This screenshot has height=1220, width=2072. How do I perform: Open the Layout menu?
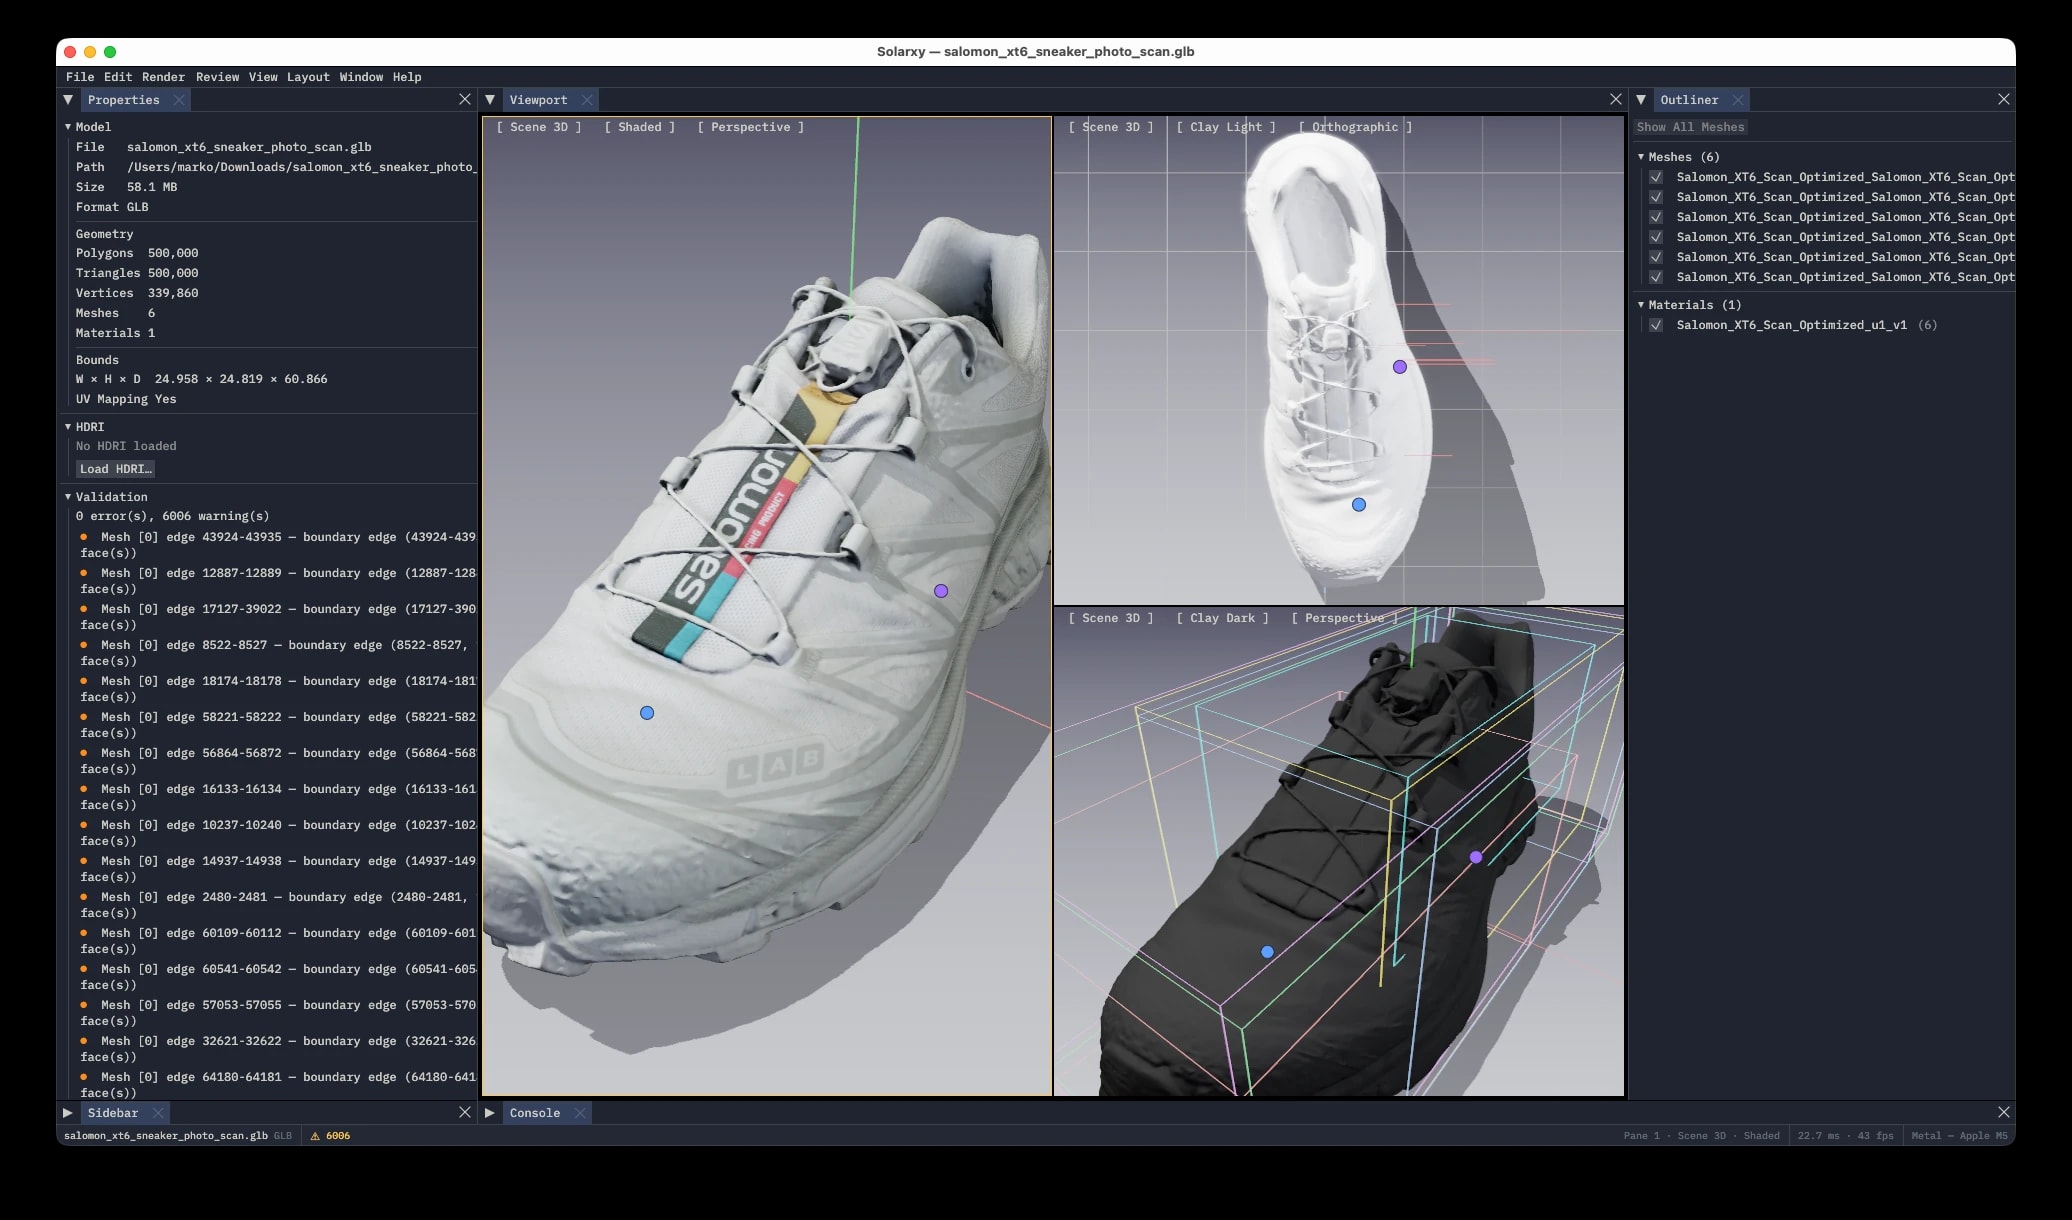click(308, 77)
